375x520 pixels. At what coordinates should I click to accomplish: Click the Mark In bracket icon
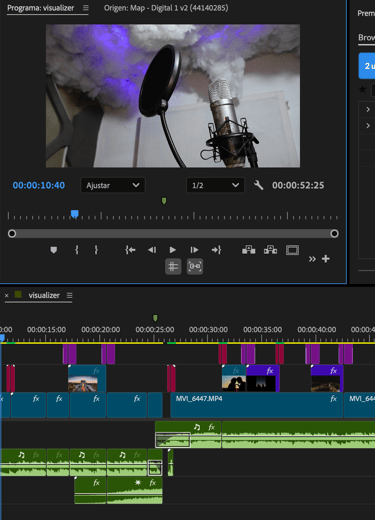point(77,250)
